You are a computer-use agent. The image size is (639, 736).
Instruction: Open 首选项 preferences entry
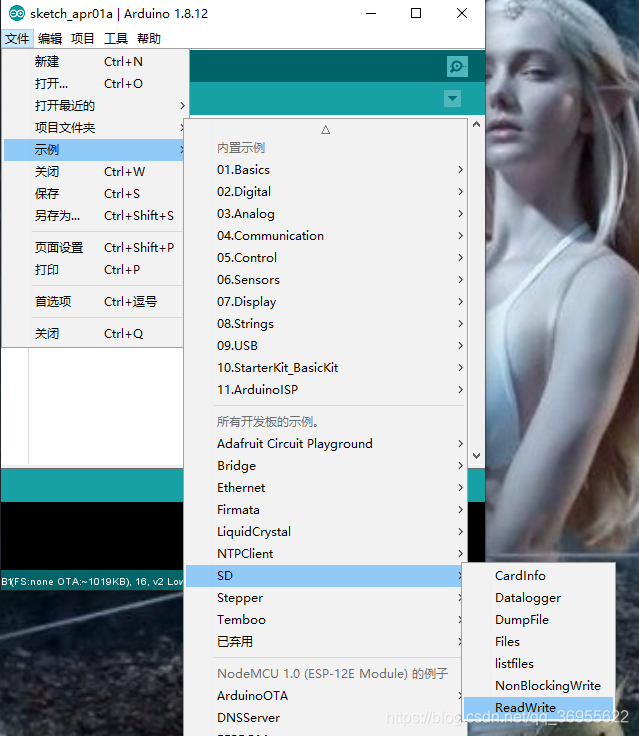[94, 301]
